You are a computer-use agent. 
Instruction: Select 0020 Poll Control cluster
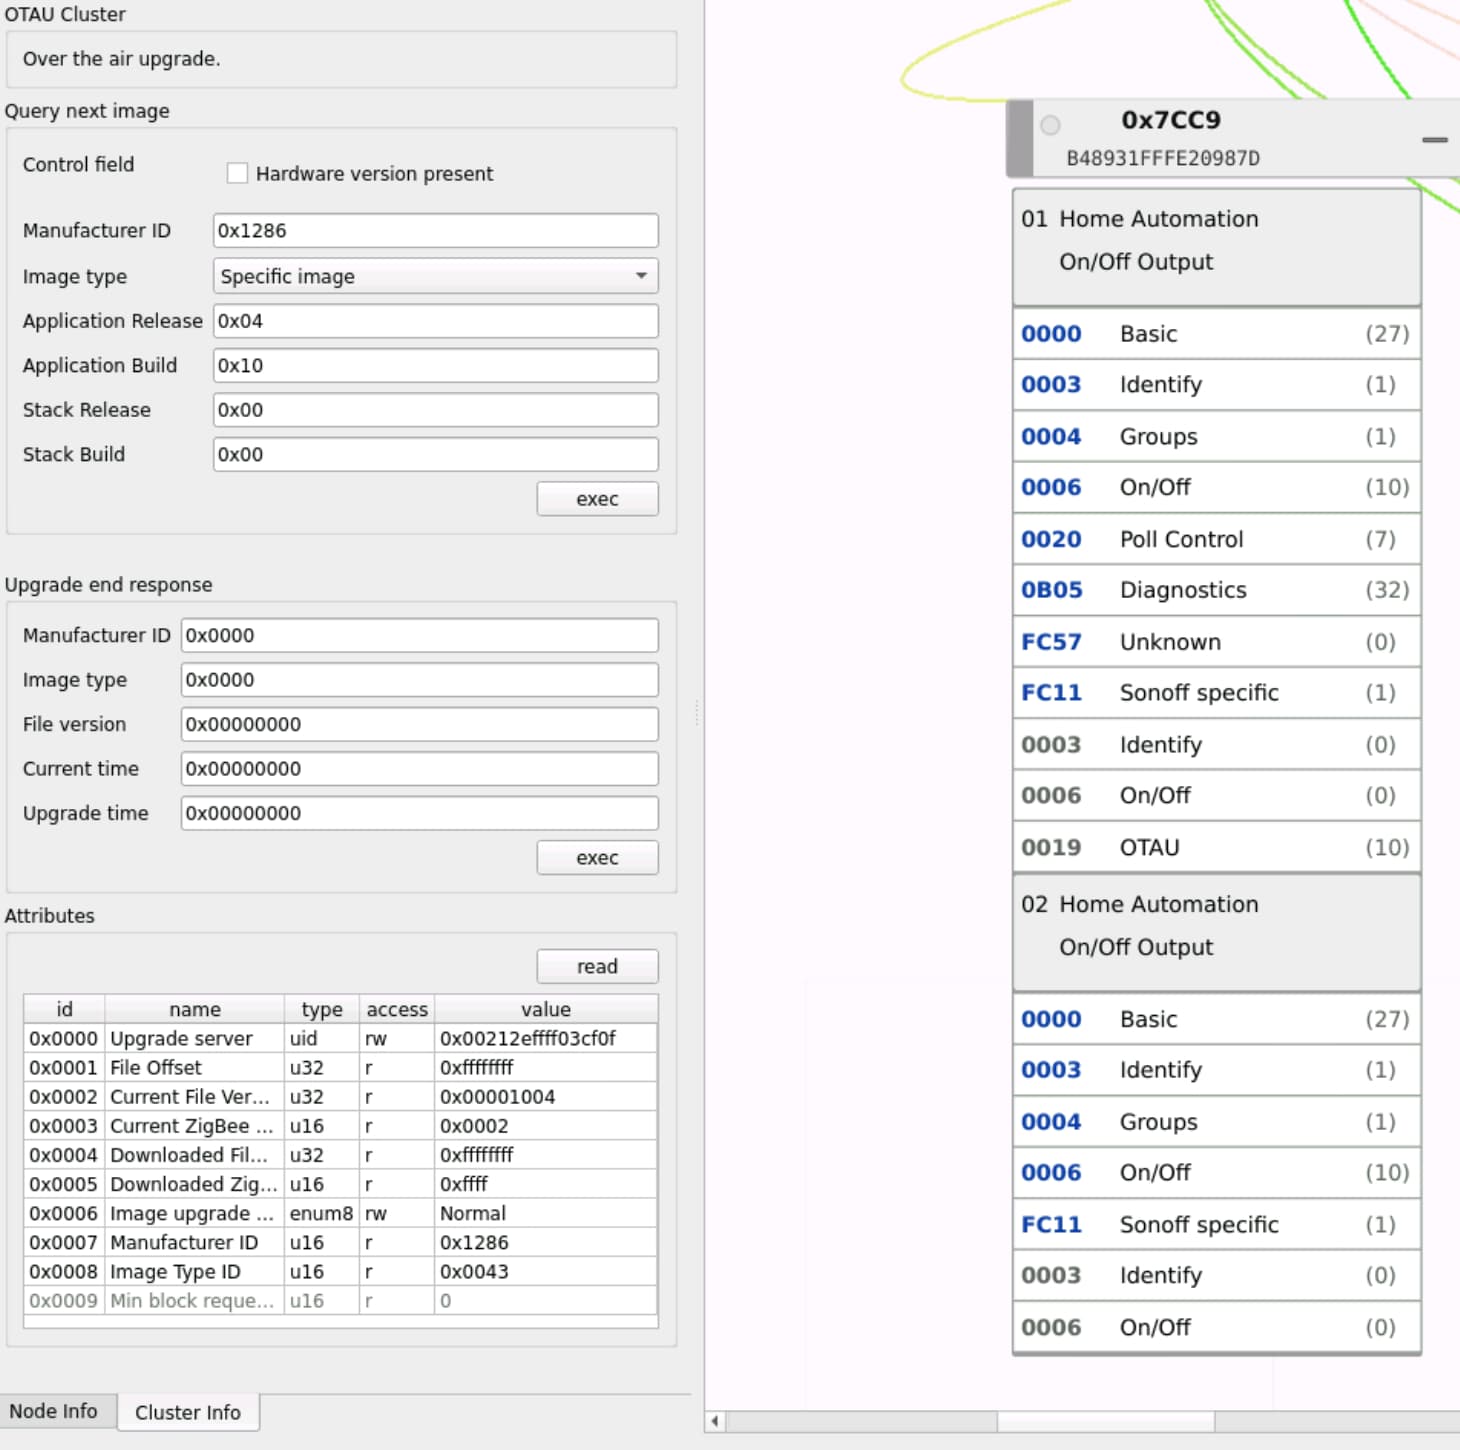coord(1215,539)
